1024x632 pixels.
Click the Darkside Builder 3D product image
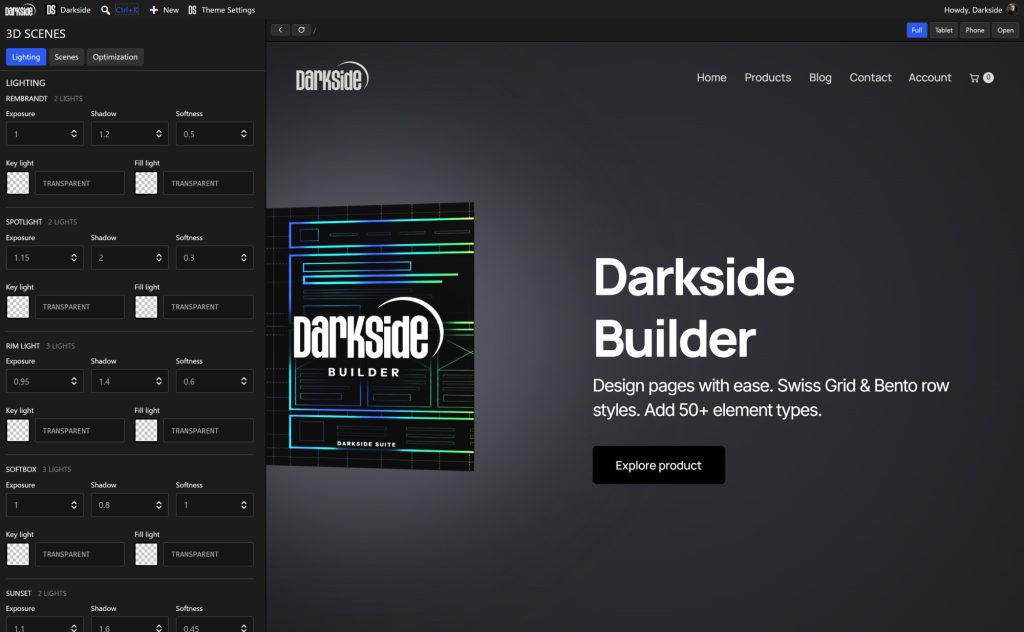pos(370,336)
